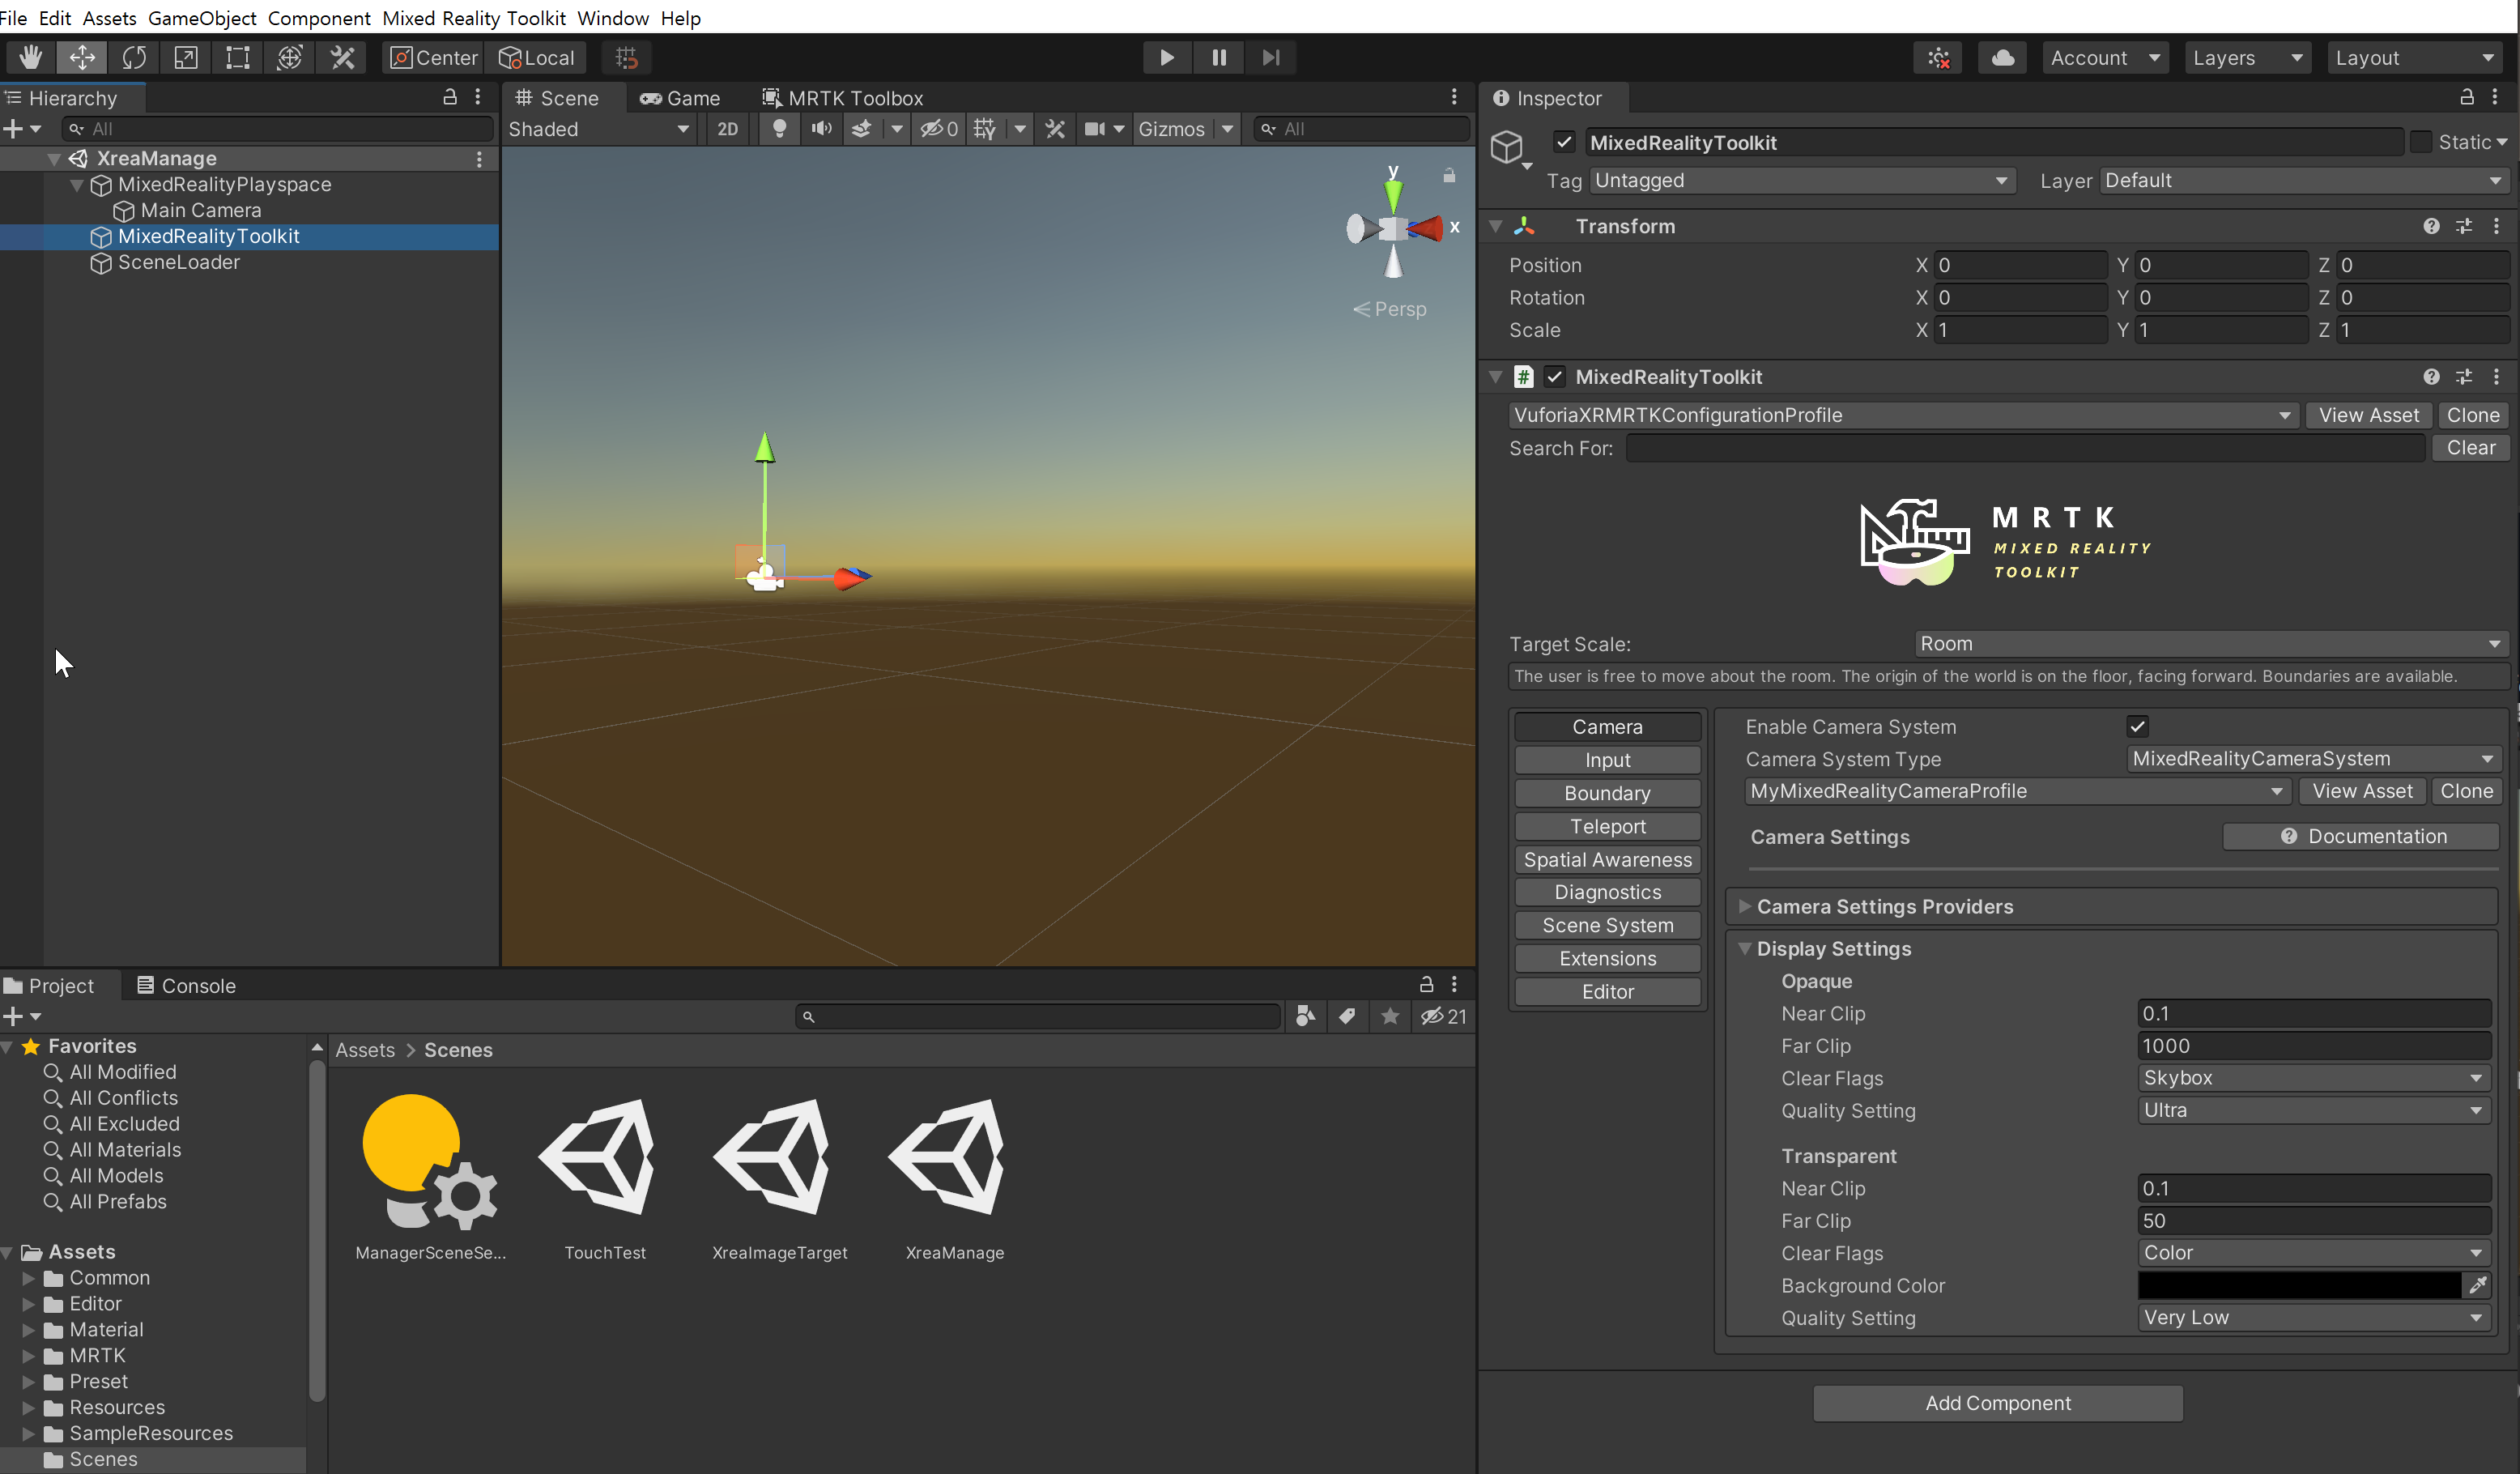Viewport: 2520px width, 1474px height.
Task: Switch to the Console tab
Action: click(x=186, y=986)
